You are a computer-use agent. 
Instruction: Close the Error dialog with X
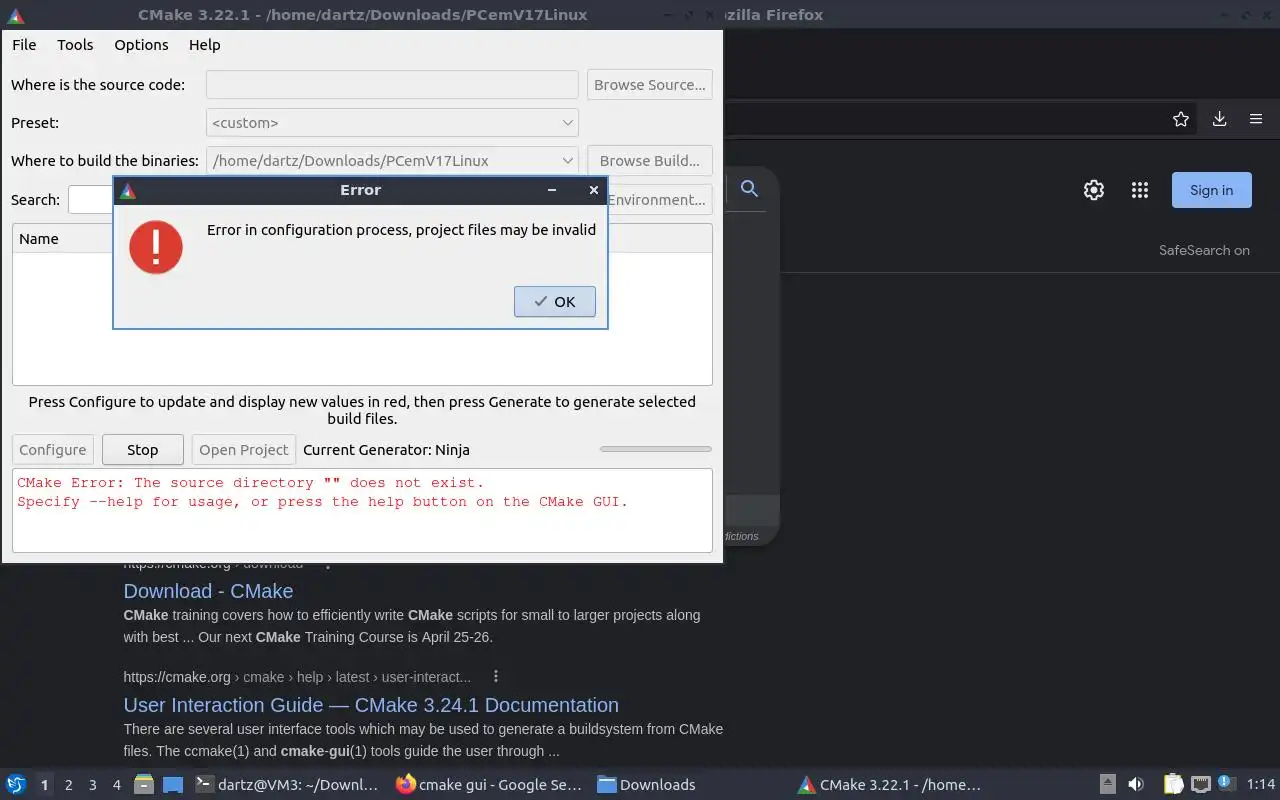(x=593, y=190)
